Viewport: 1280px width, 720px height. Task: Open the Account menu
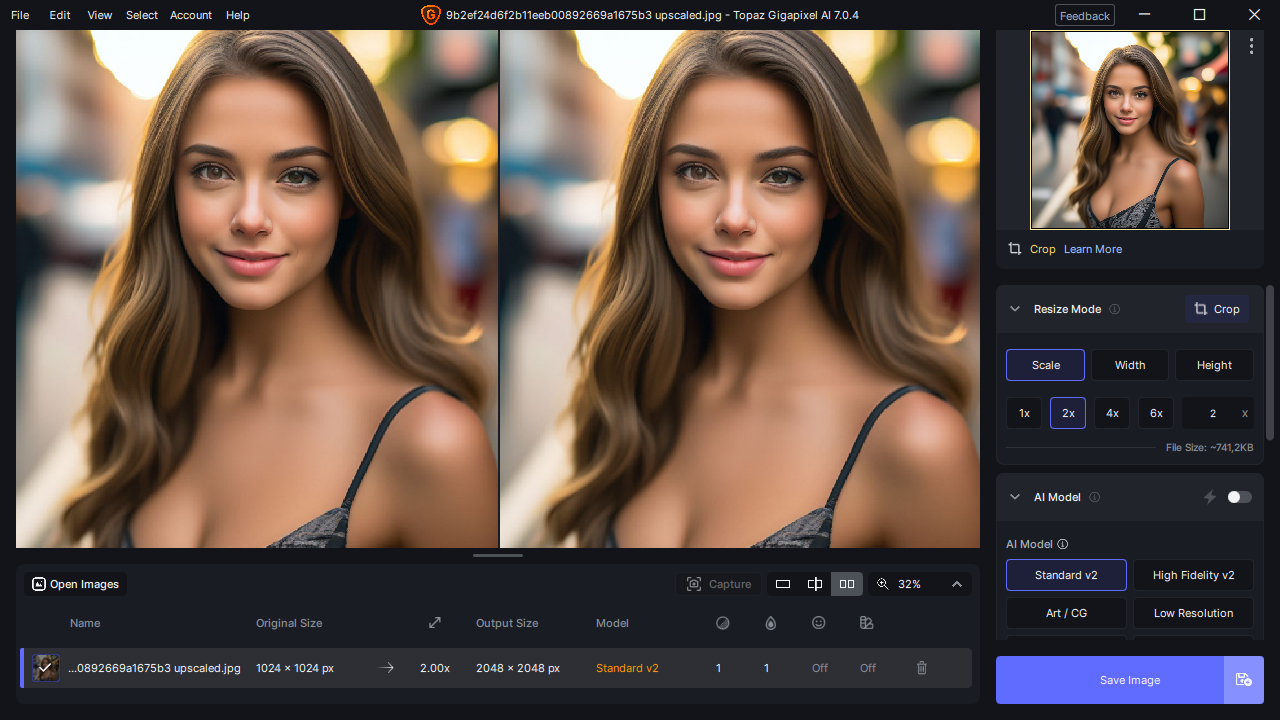pos(191,15)
